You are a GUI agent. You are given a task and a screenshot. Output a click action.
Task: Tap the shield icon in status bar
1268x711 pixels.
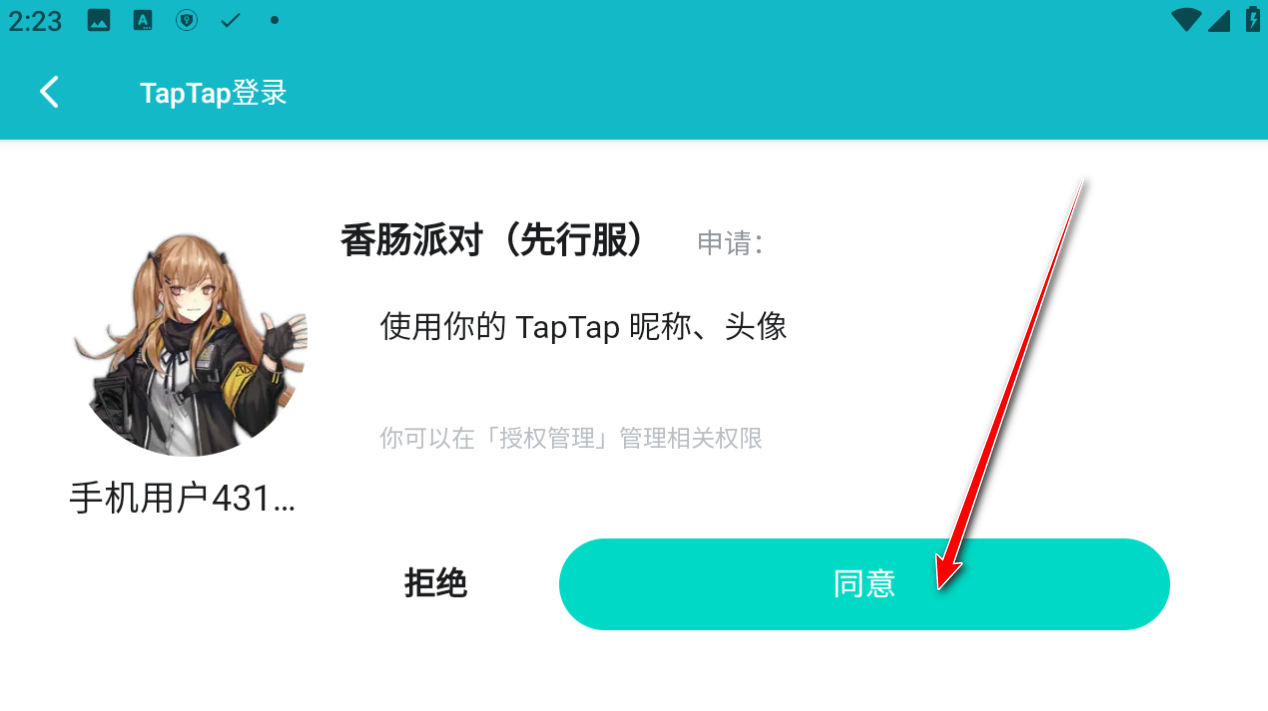pos(187,20)
